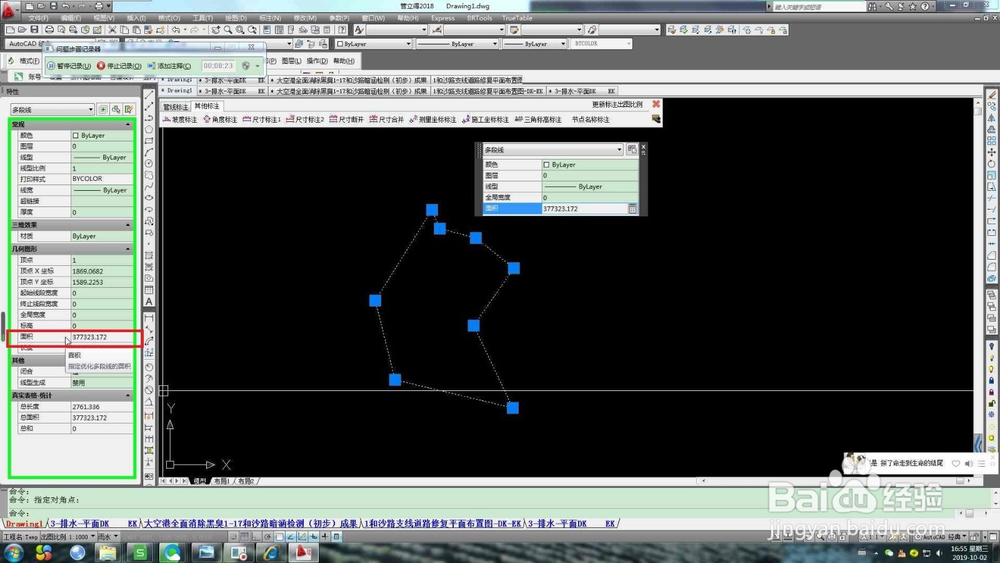Click the Zoom realtime magnifier icon
The image size is (1000, 563).
click(x=228, y=29)
